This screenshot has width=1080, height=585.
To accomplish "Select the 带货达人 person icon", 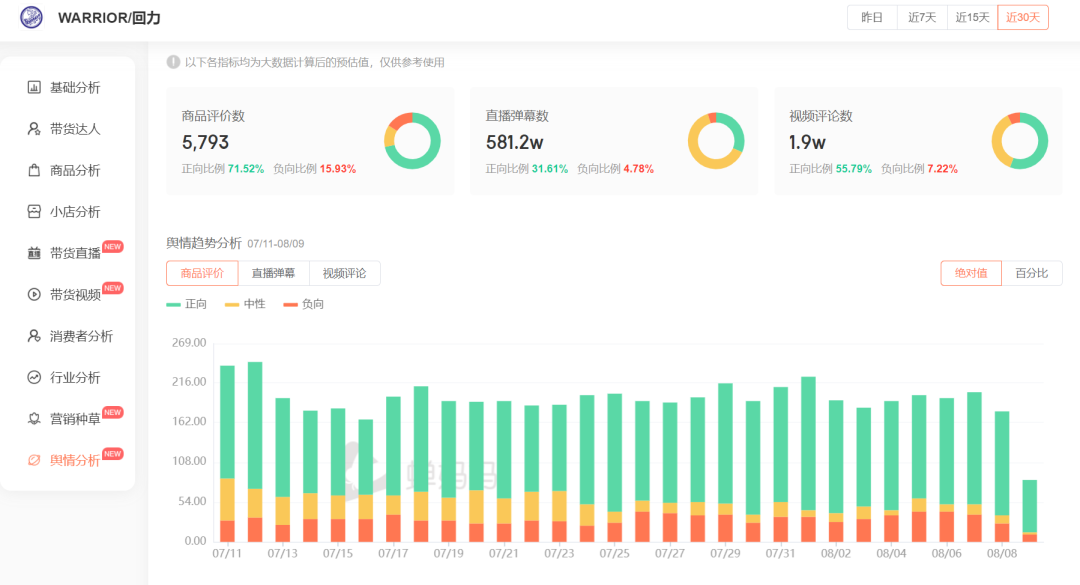I will (x=34, y=129).
